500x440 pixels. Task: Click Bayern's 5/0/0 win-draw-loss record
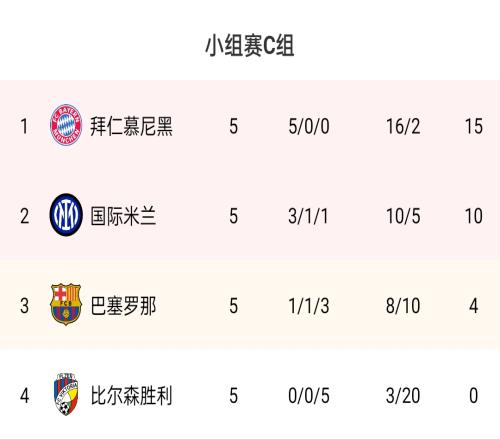pyautogui.click(x=309, y=126)
